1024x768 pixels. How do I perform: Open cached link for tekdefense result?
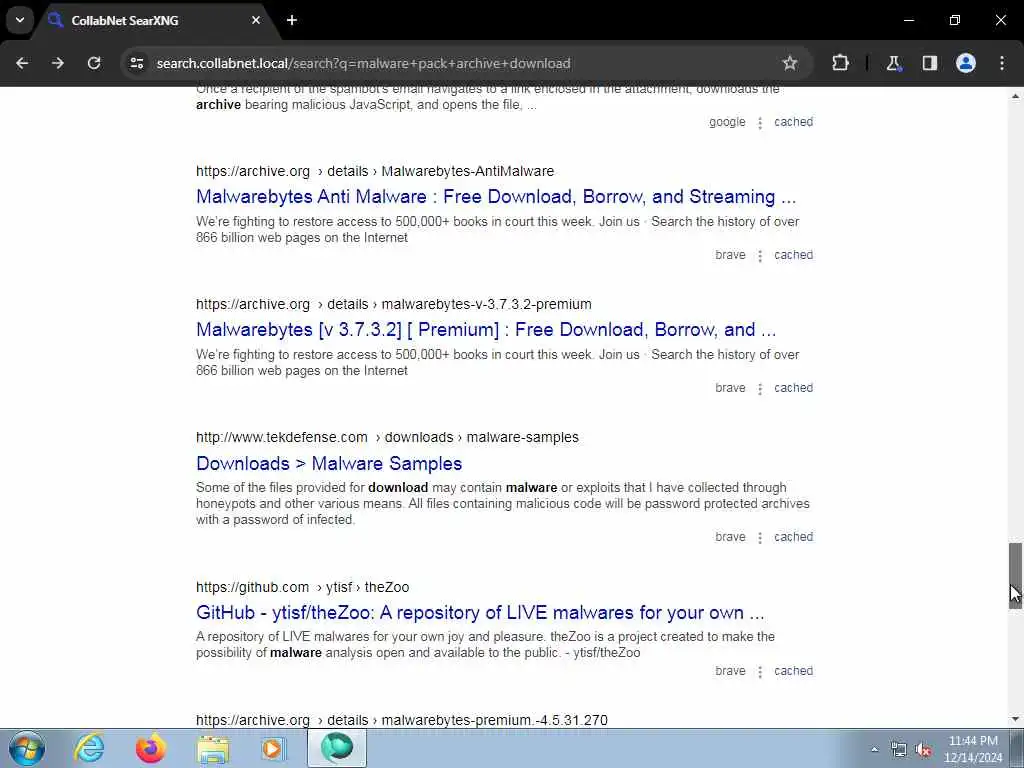pyautogui.click(x=793, y=537)
